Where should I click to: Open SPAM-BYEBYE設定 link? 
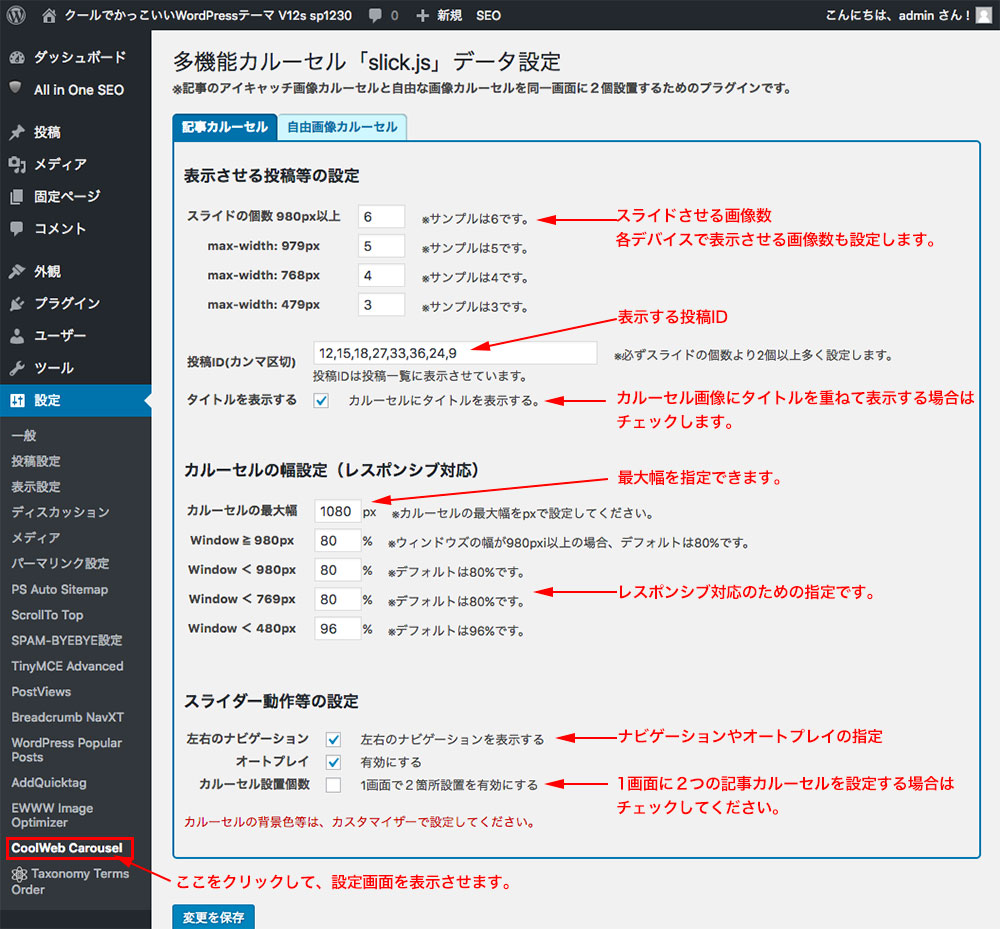coord(66,640)
